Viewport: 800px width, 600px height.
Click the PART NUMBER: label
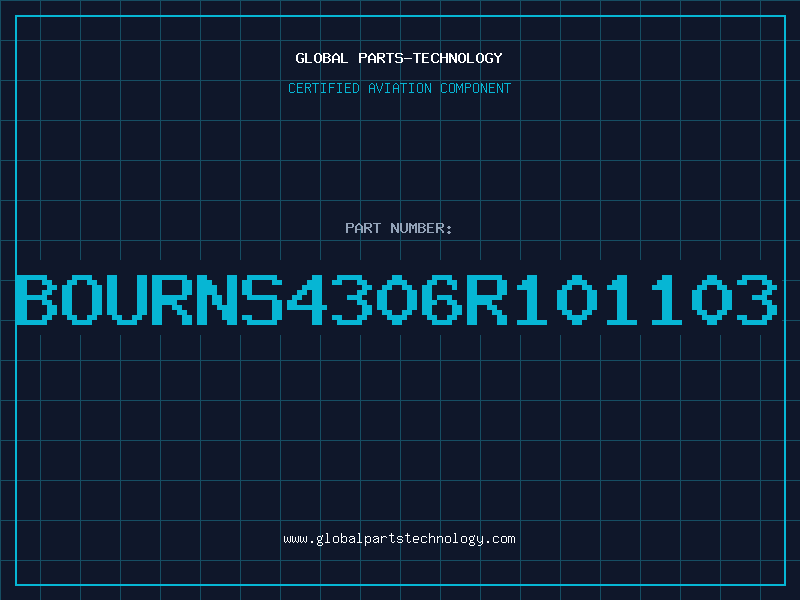(x=399, y=228)
